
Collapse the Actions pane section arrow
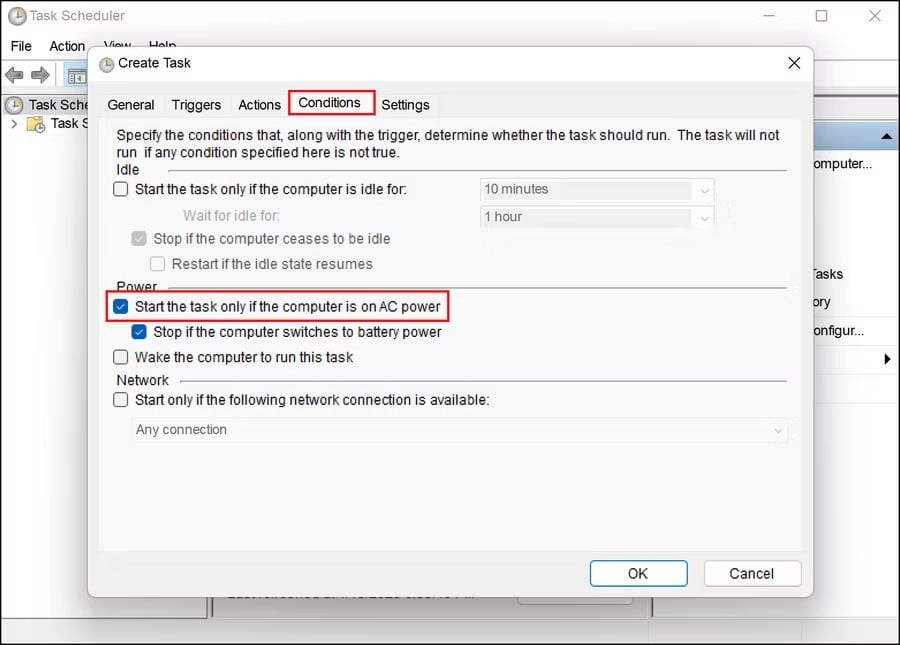point(886,137)
